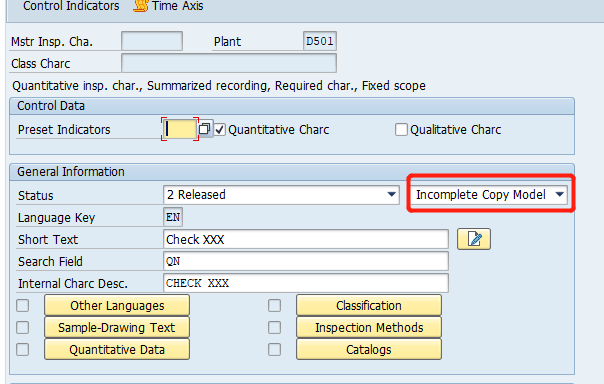Open the Quantitative Data button

pos(117,350)
